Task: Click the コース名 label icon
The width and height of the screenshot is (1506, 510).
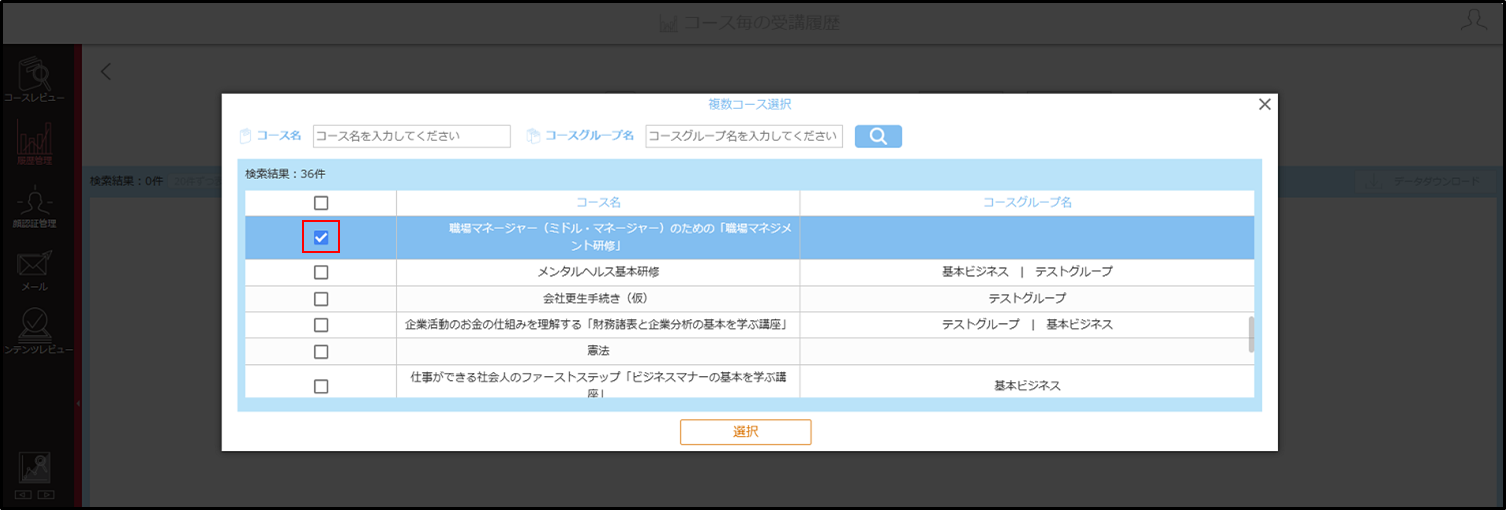Action: tap(246, 136)
